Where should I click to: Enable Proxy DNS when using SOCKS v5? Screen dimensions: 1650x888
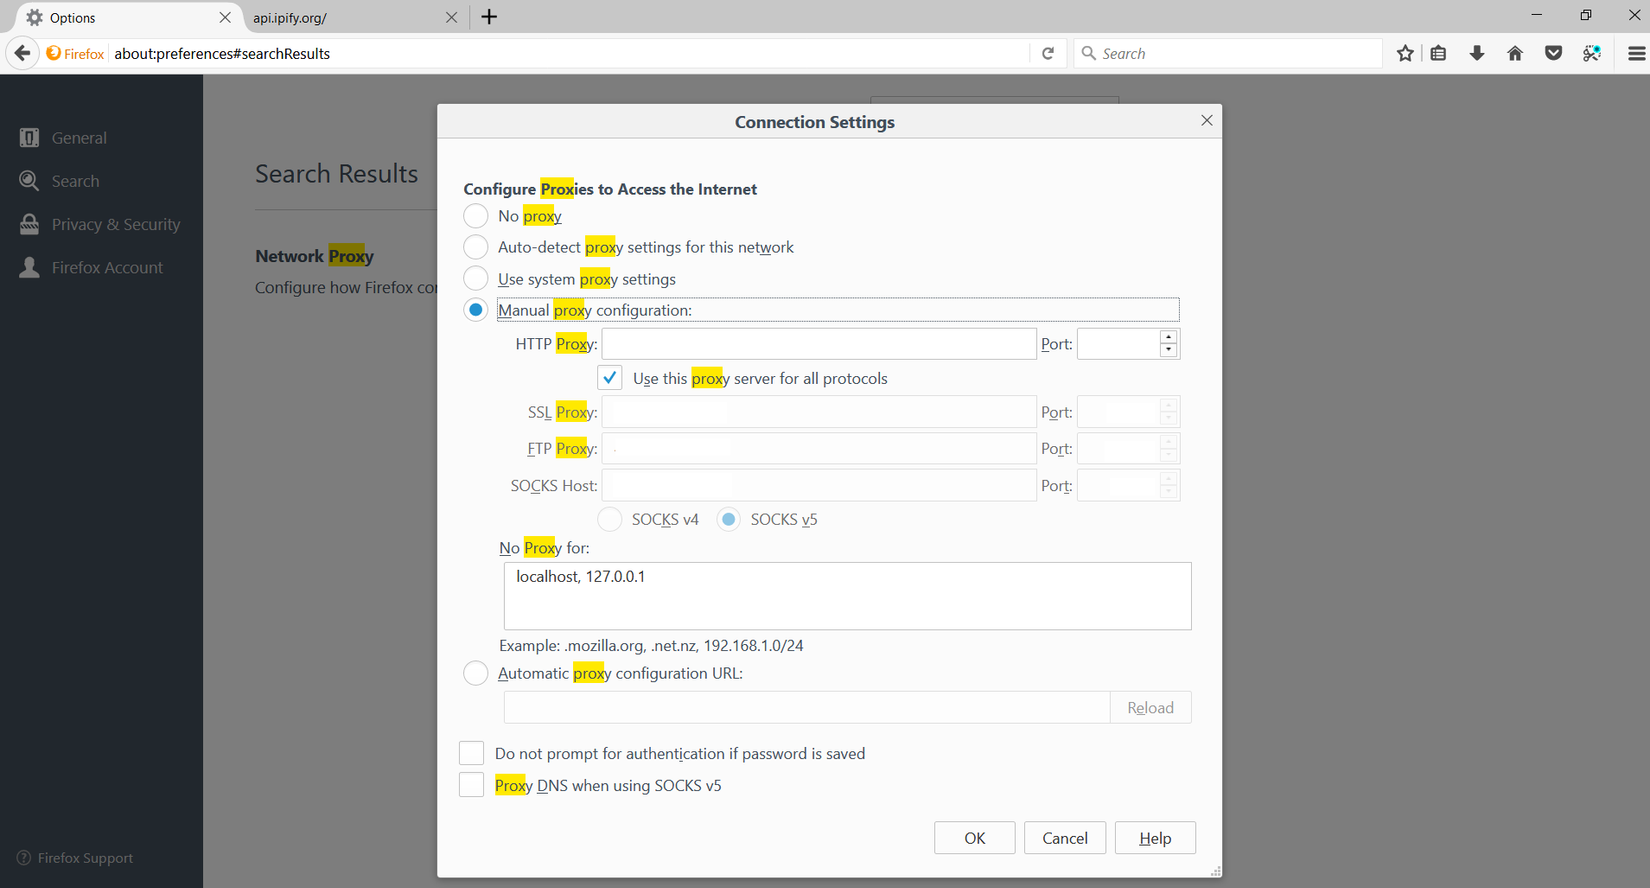(x=471, y=785)
